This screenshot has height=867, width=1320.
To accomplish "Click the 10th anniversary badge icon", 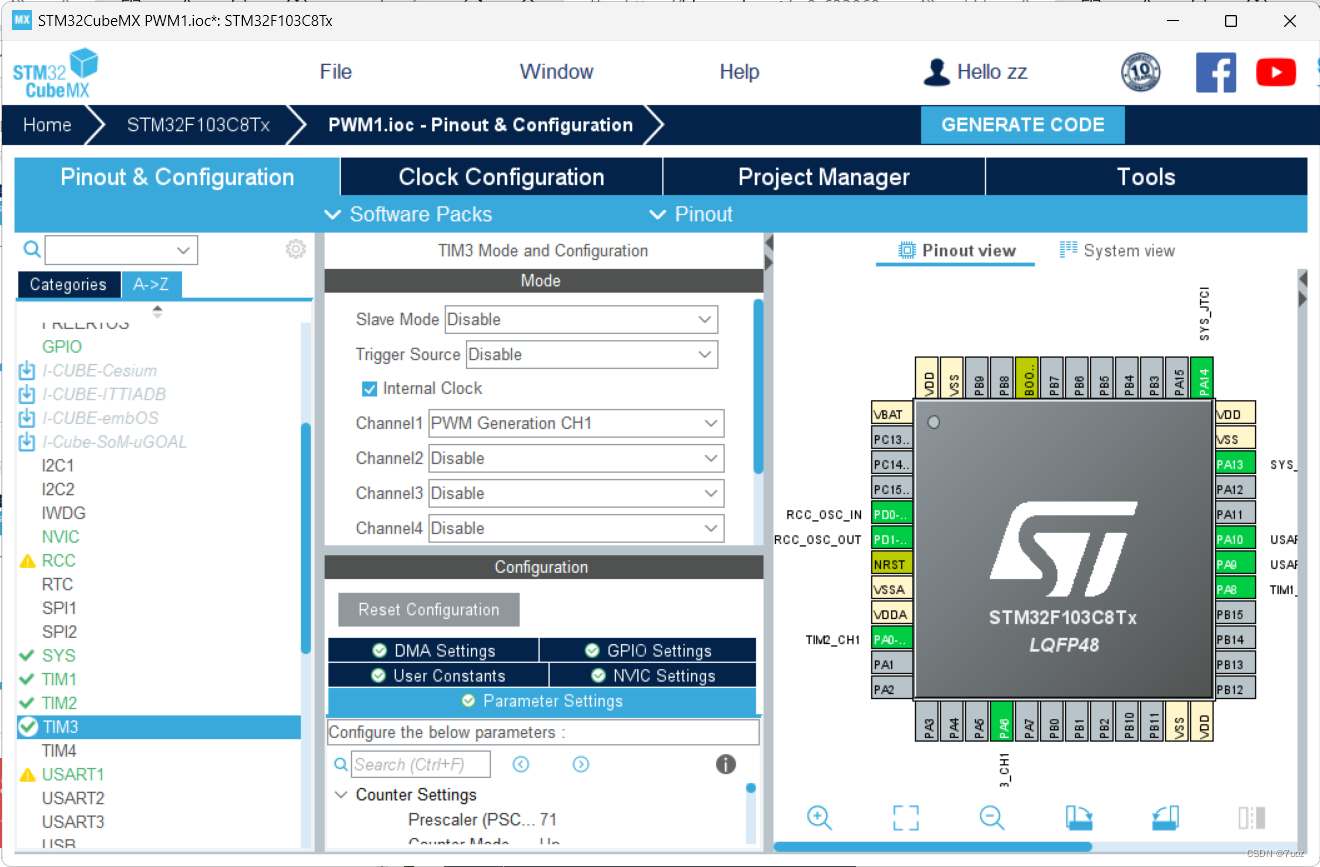I will click(1141, 72).
